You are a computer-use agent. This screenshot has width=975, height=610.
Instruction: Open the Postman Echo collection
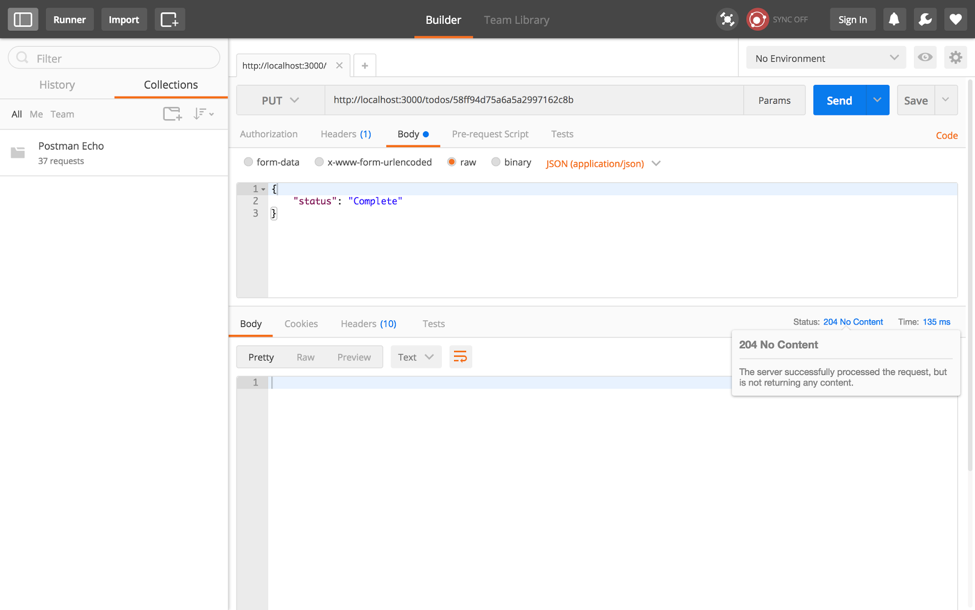pyautogui.click(x=114, y=152)
